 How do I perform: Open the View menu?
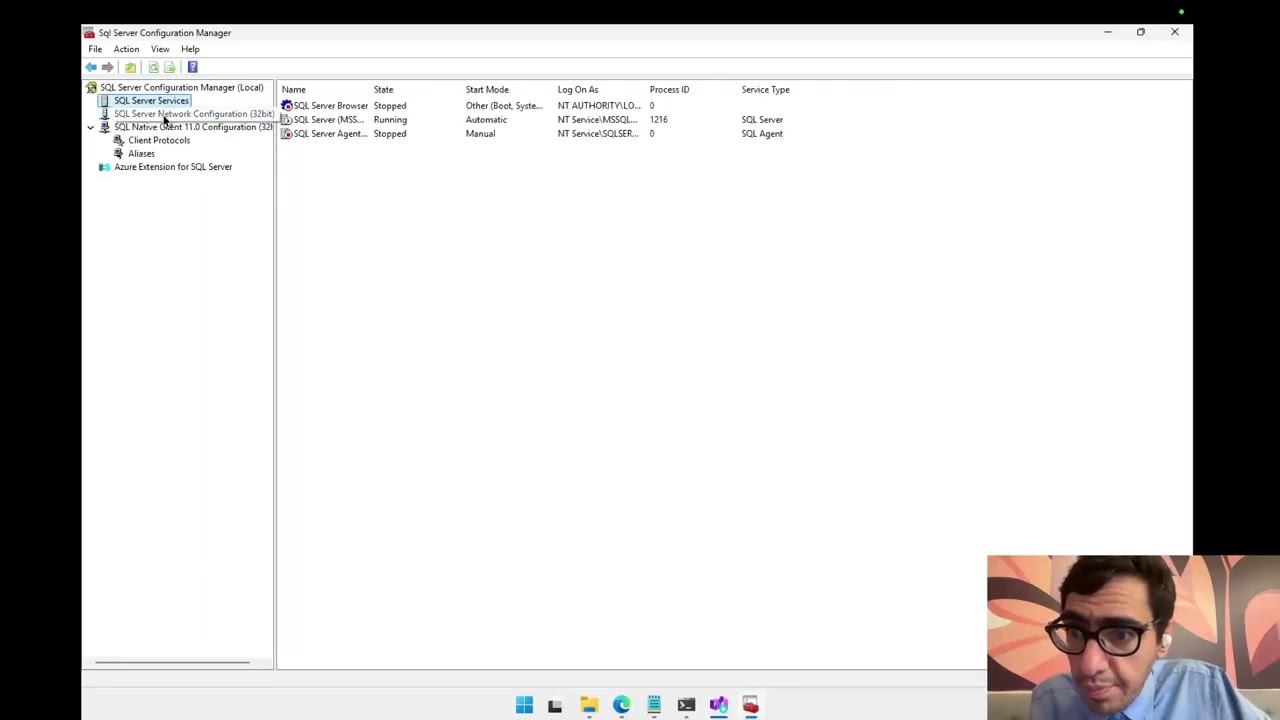click(160, 49)
